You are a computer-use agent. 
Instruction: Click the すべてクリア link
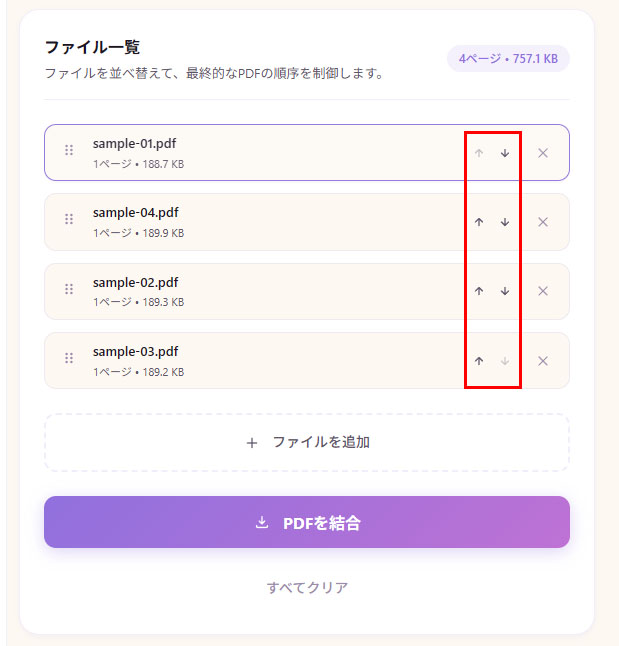[x=307, y=587]
